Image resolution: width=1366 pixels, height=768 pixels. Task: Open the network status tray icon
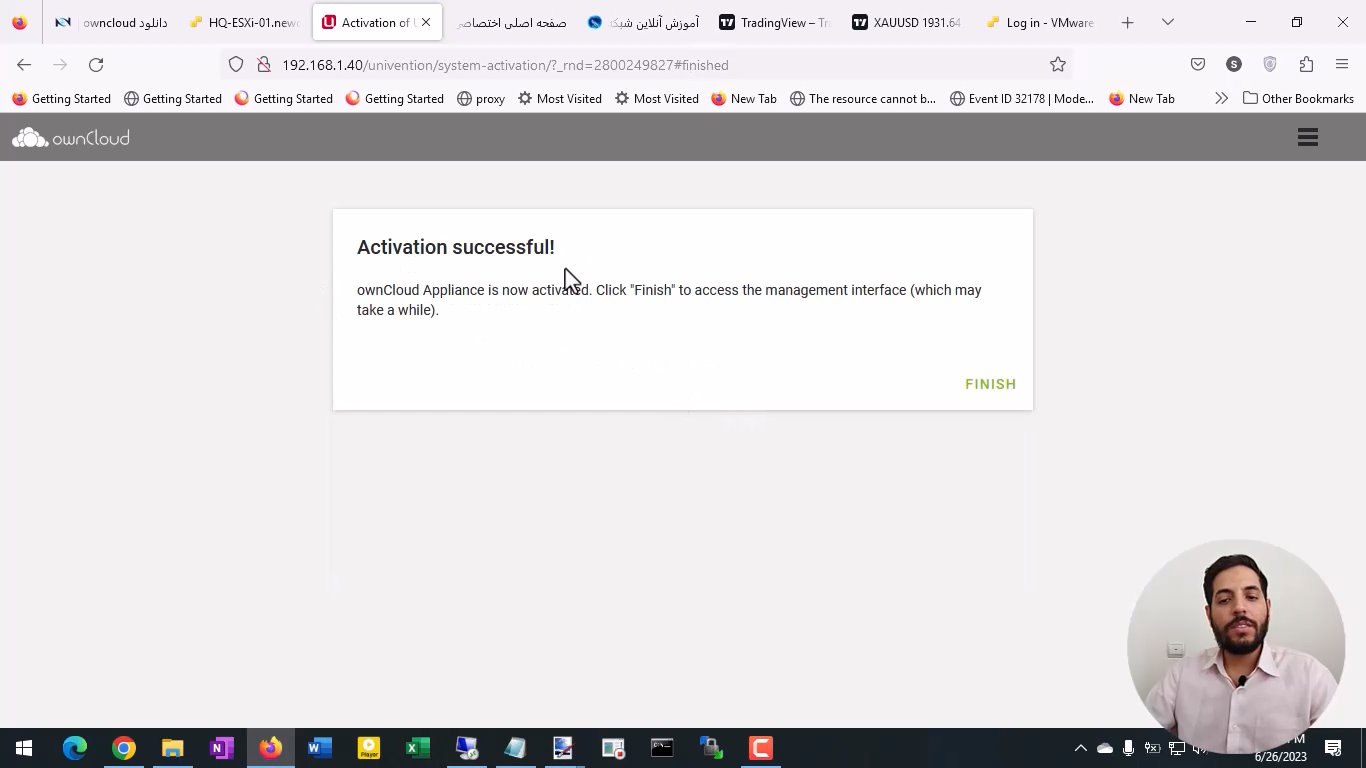pyautogui.click(x=1177, y=748)
